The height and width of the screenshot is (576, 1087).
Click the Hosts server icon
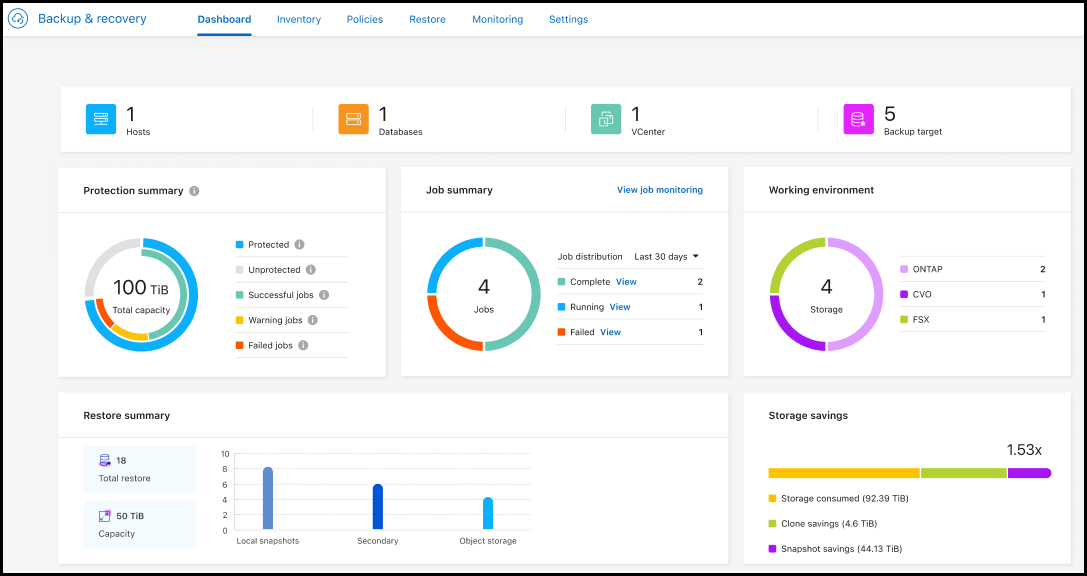click(101, 119)
